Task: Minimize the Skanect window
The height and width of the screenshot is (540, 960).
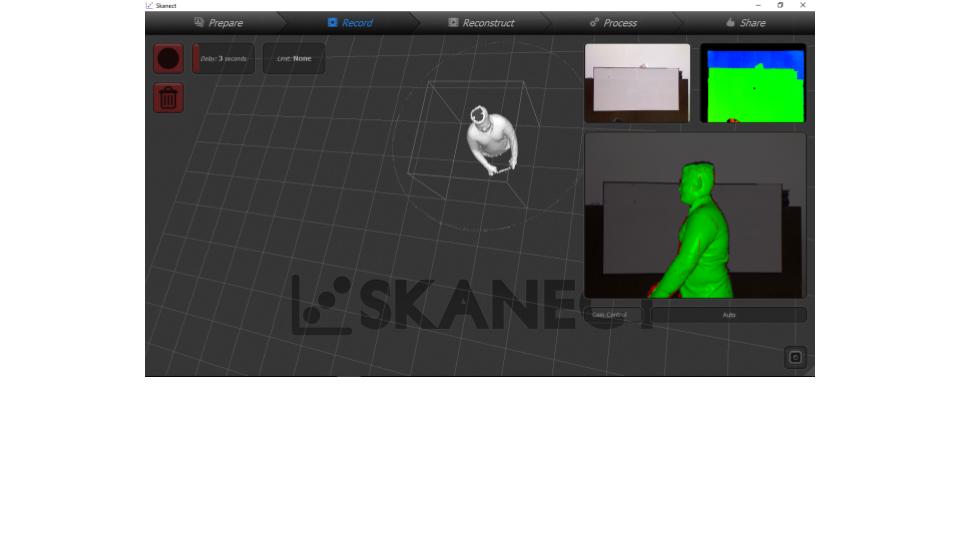Action: (758, 5)
